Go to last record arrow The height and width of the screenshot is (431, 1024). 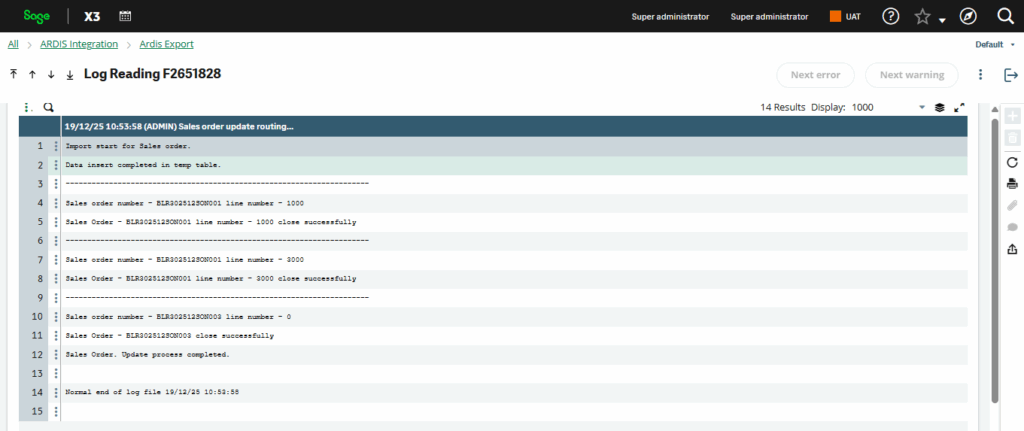tap(69, 75)
